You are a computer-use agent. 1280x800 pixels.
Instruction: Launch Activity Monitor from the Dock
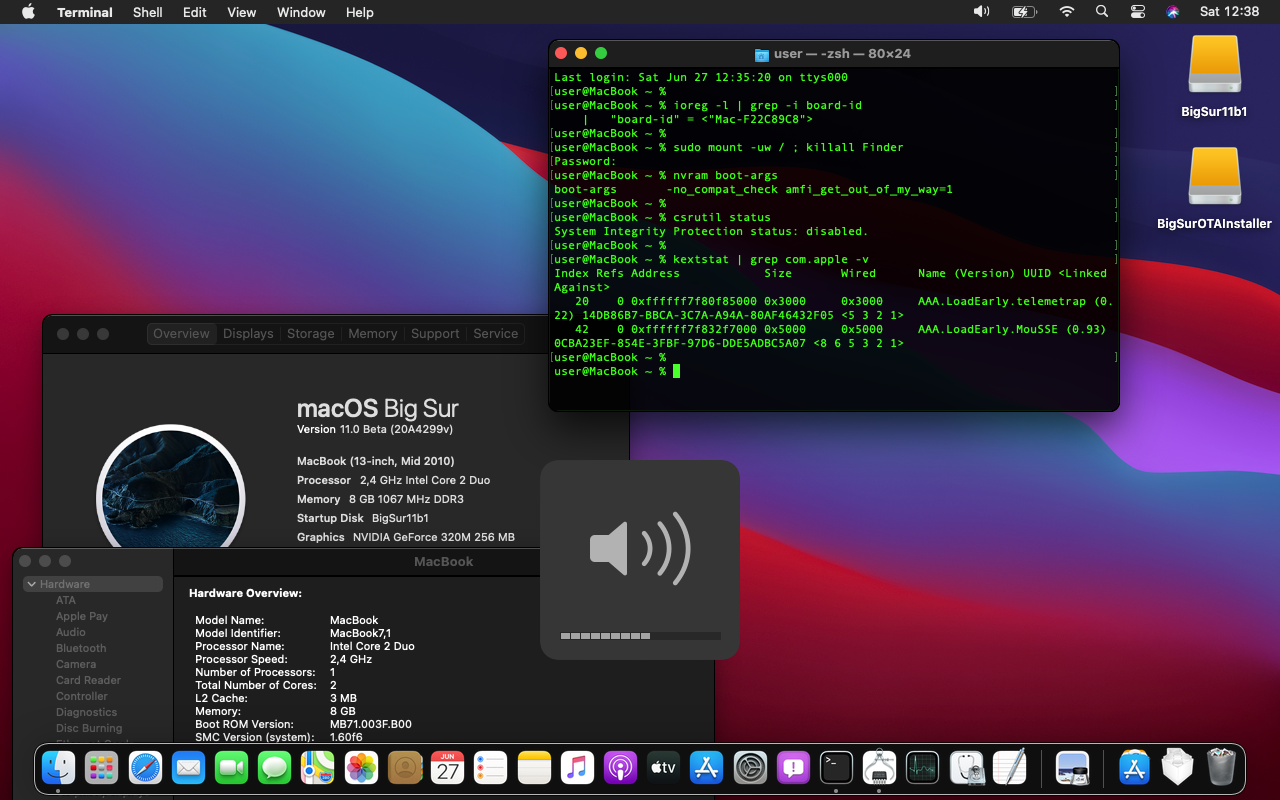click(x=922, y=768)
